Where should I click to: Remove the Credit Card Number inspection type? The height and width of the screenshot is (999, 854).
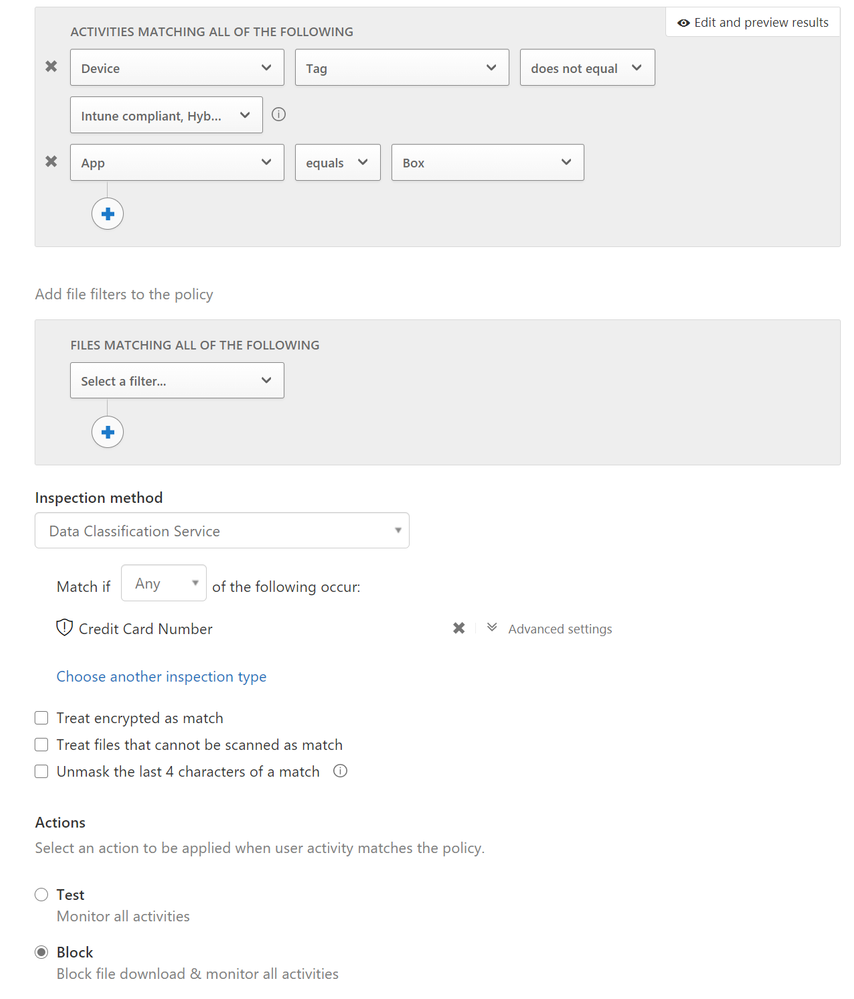click(459, 628)
